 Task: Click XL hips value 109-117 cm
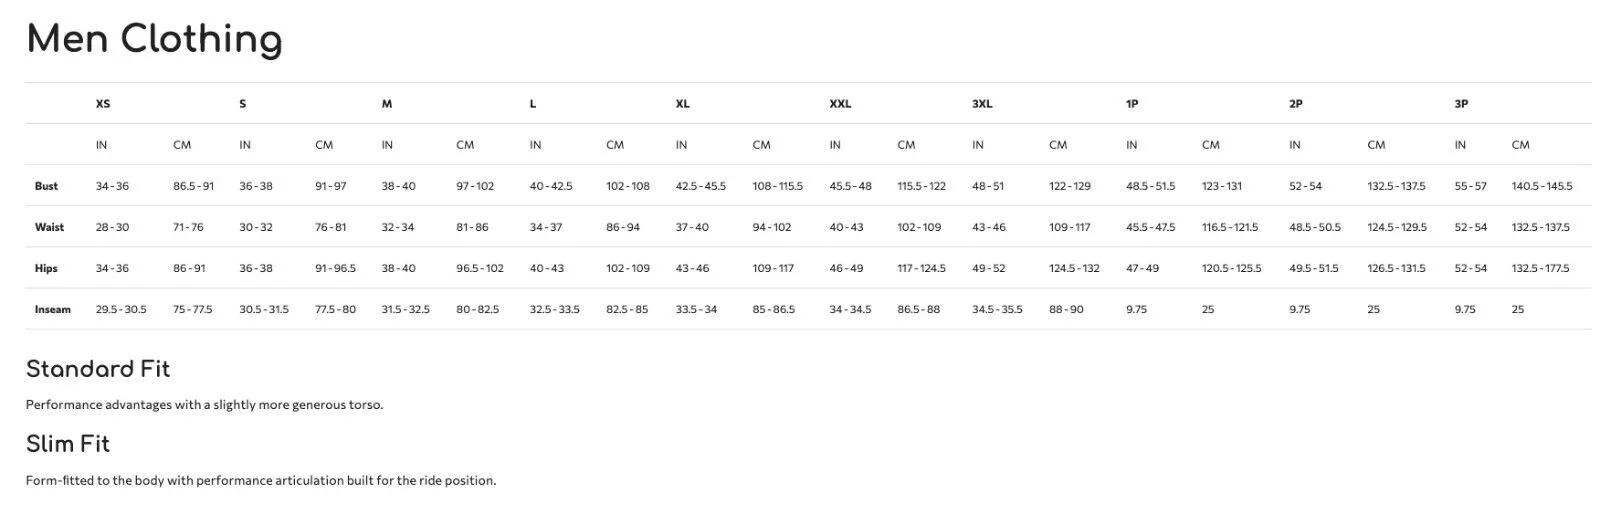[773, 268]
